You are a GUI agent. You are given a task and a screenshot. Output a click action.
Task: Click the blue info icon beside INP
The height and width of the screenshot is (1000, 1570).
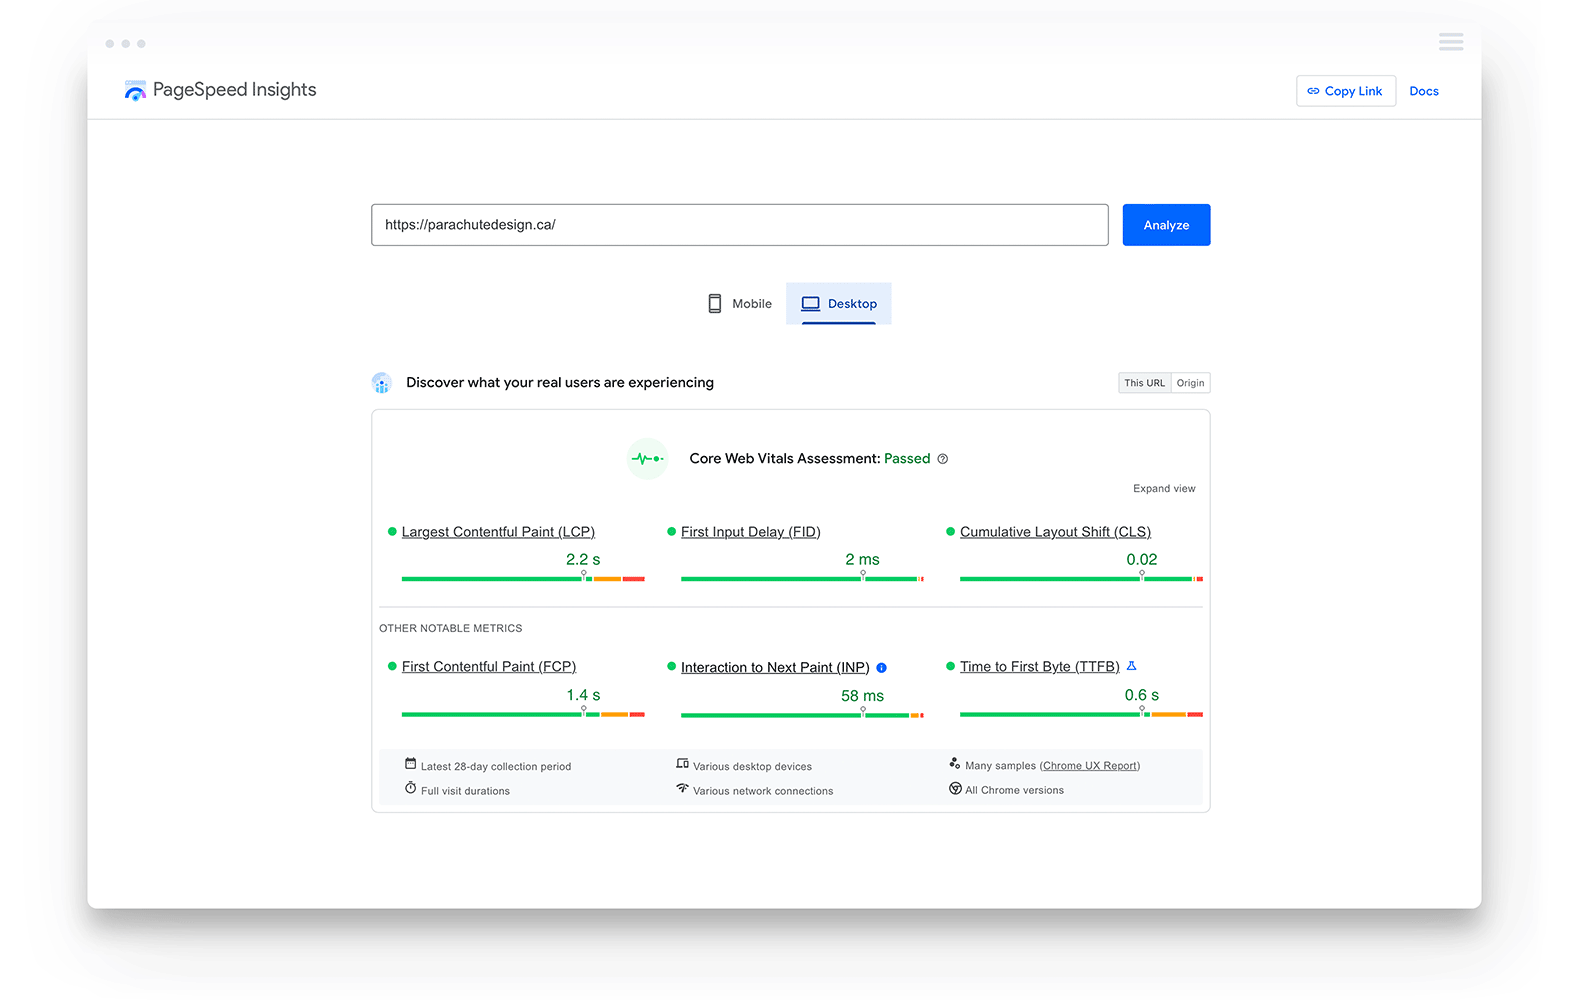coord(881,668)
